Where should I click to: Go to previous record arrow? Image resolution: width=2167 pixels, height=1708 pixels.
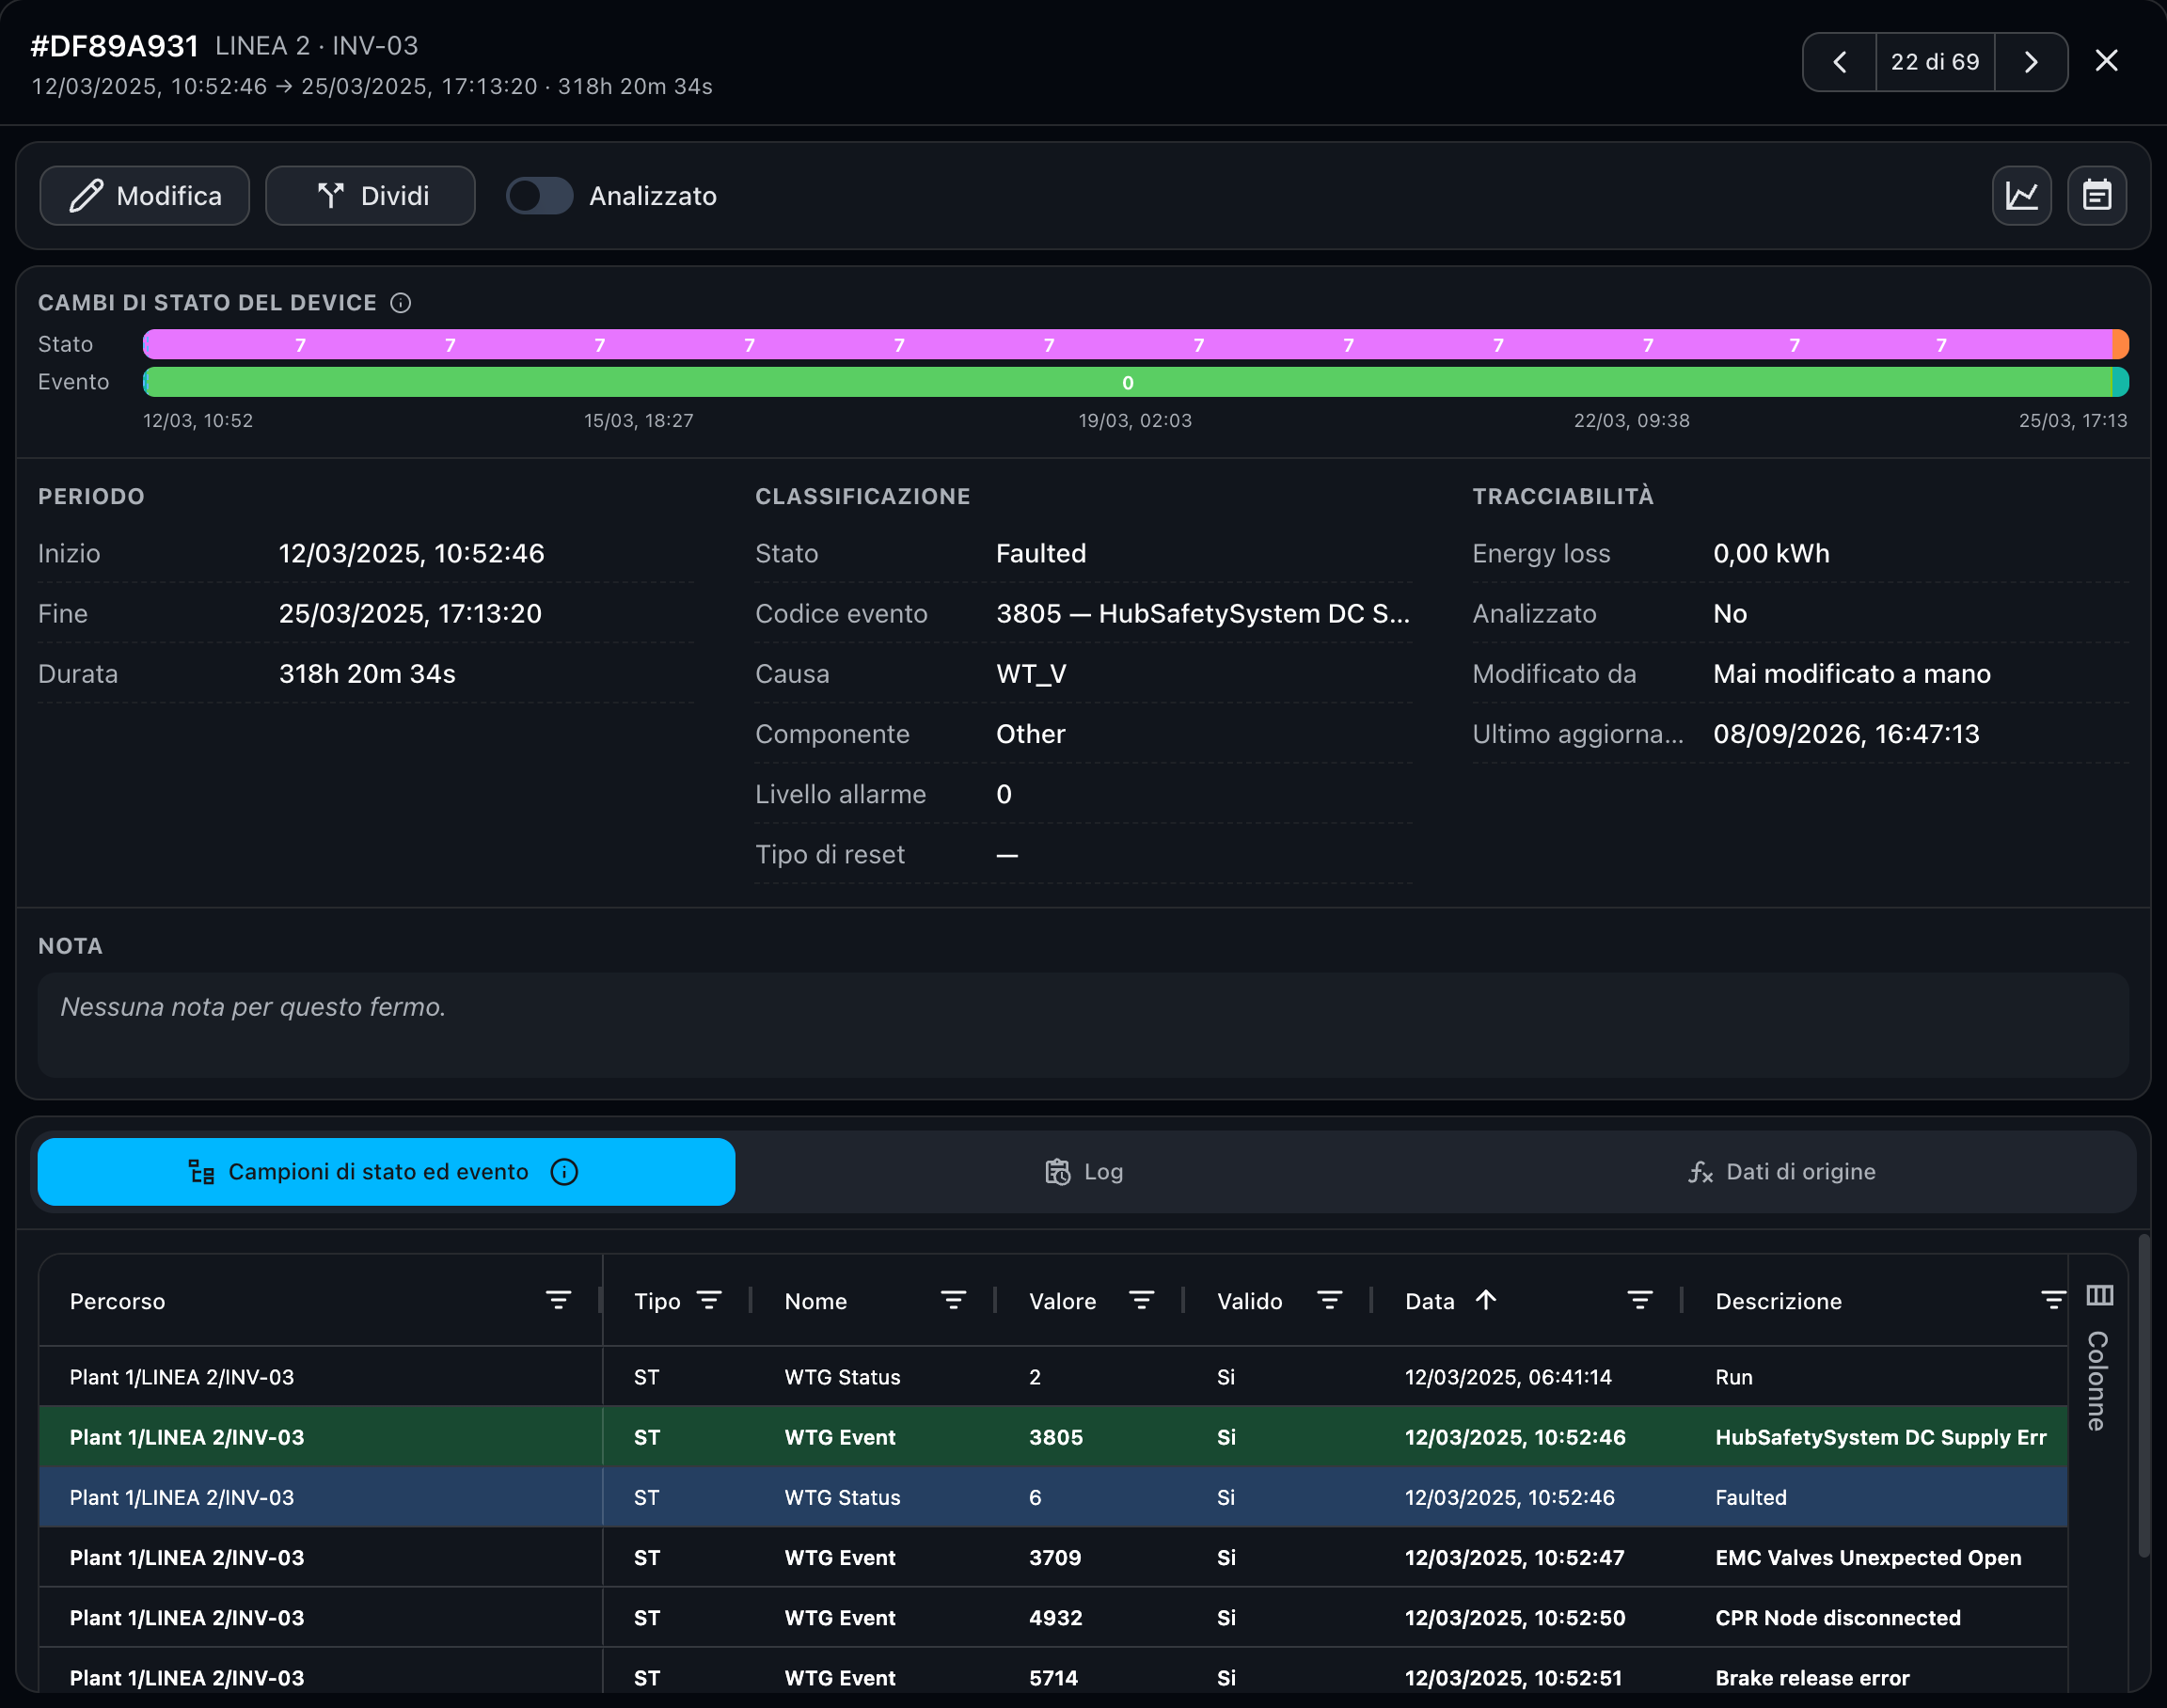[1839, 62]
